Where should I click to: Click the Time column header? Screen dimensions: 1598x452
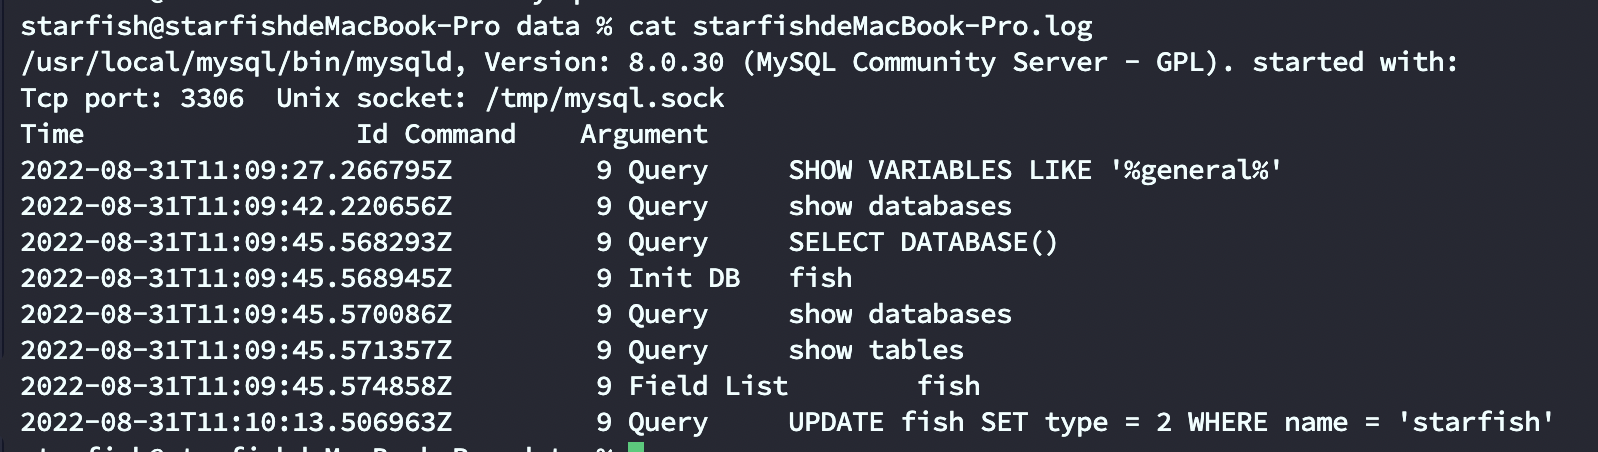(52, 134)
